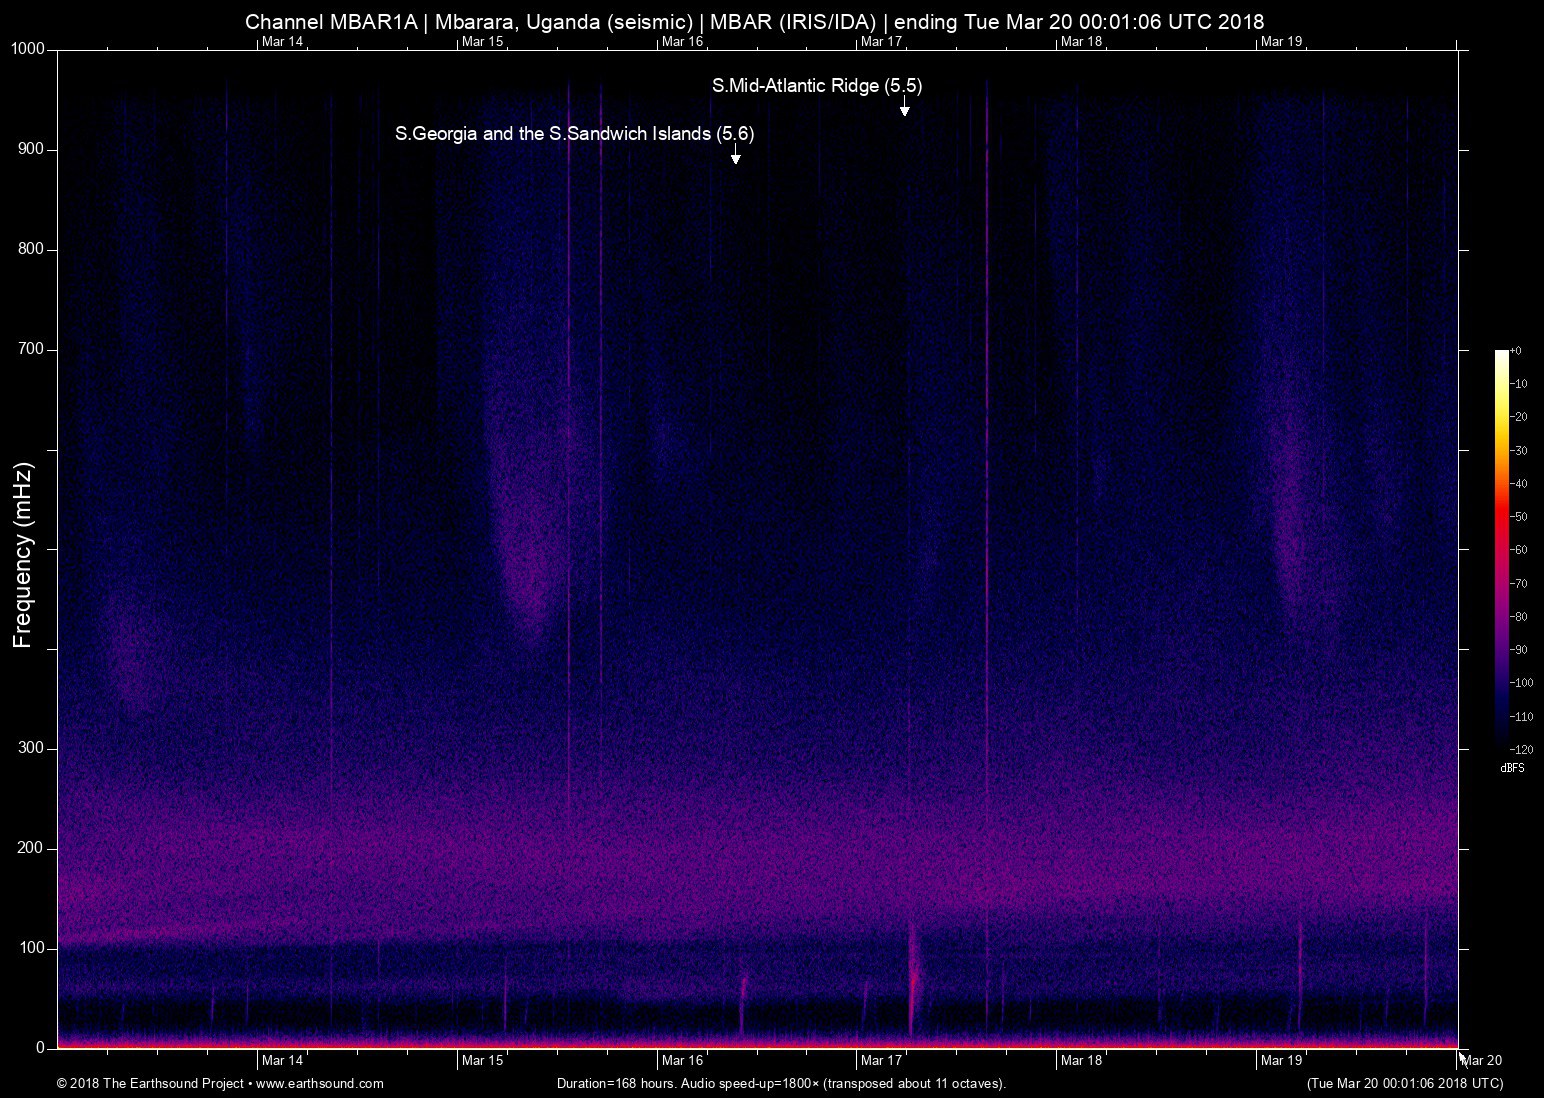Screen dimensions: 1544x1098
Task: Select the S.Mid-Atlantic Ridge (5.5) annotation
Action: point(816,86)
